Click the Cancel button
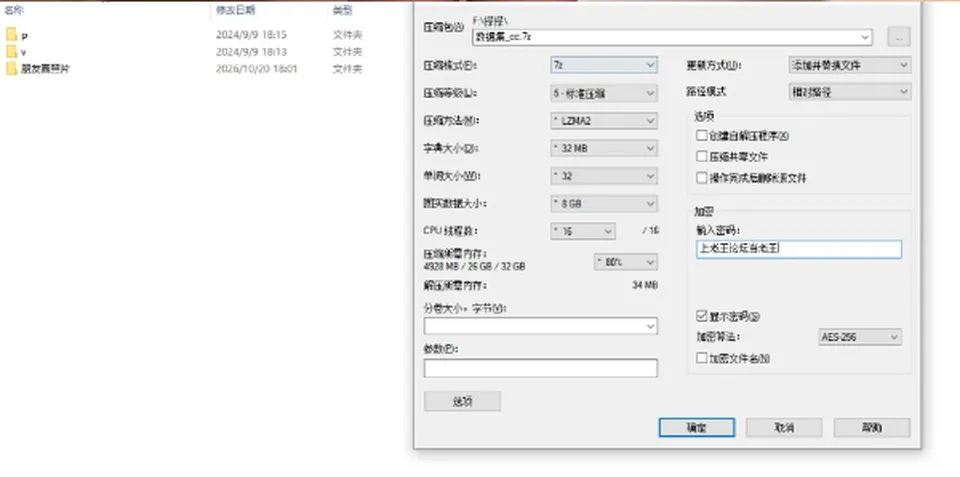This screenshot has width=960, height=477. (784, 427)
